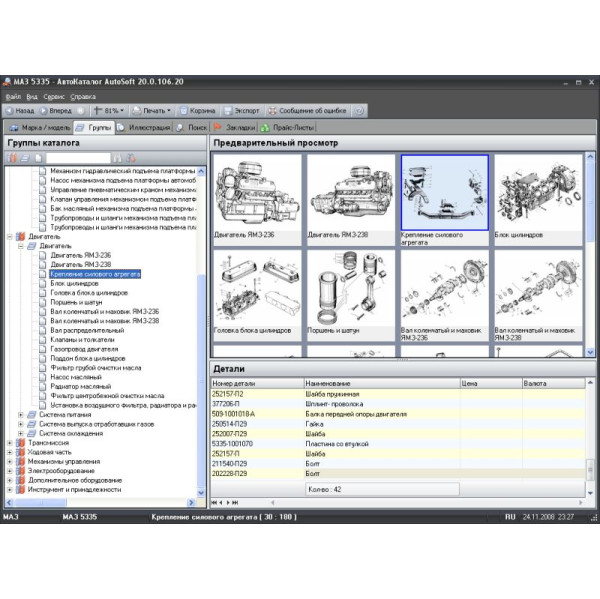Click the Вперед (Forward) toolbar button
Viewport: 600px width, 599px height.
tap(56, 110)
